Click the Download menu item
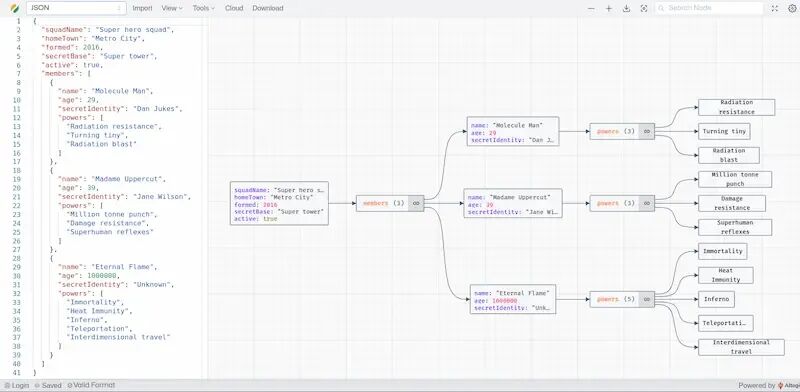The height and width of the screenshot is (392, 800). tap(268, 8)
